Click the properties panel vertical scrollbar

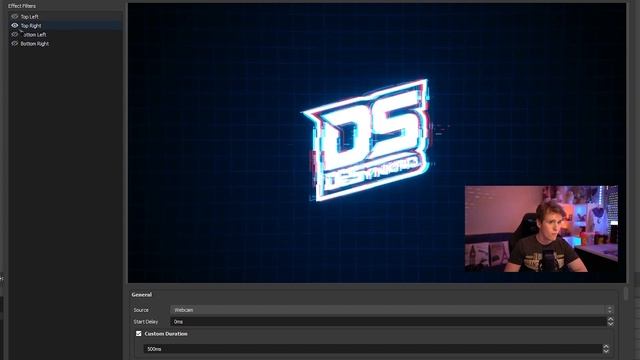626,293
